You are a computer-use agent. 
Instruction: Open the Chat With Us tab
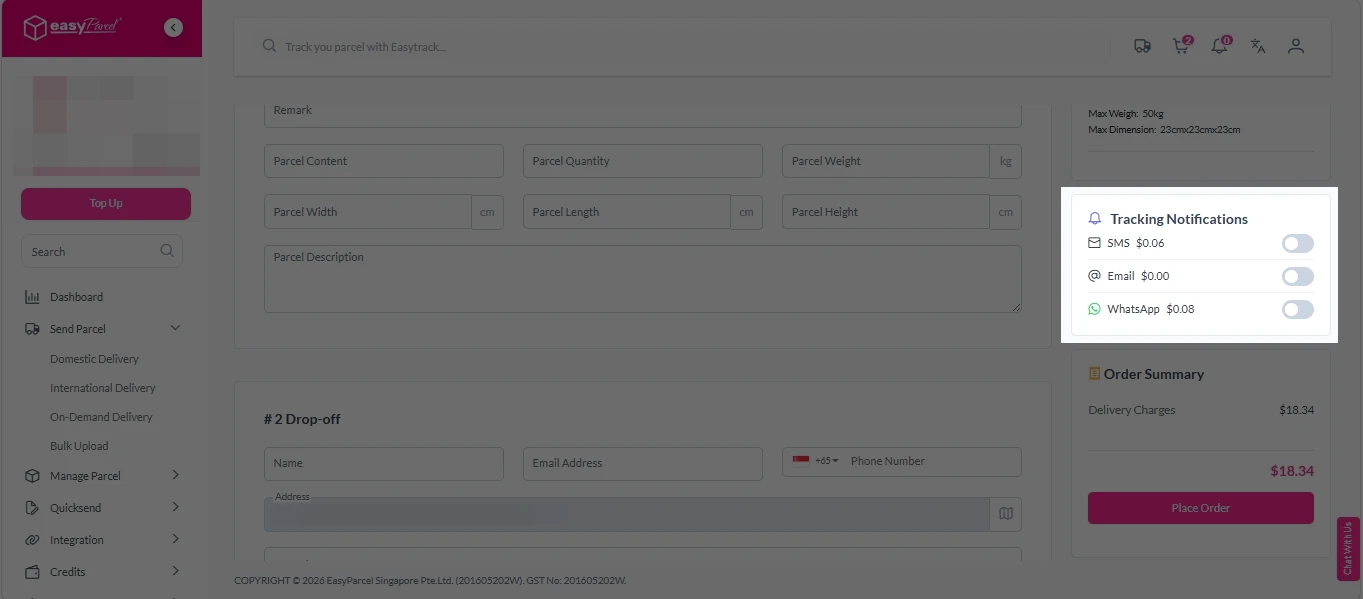1347,546
